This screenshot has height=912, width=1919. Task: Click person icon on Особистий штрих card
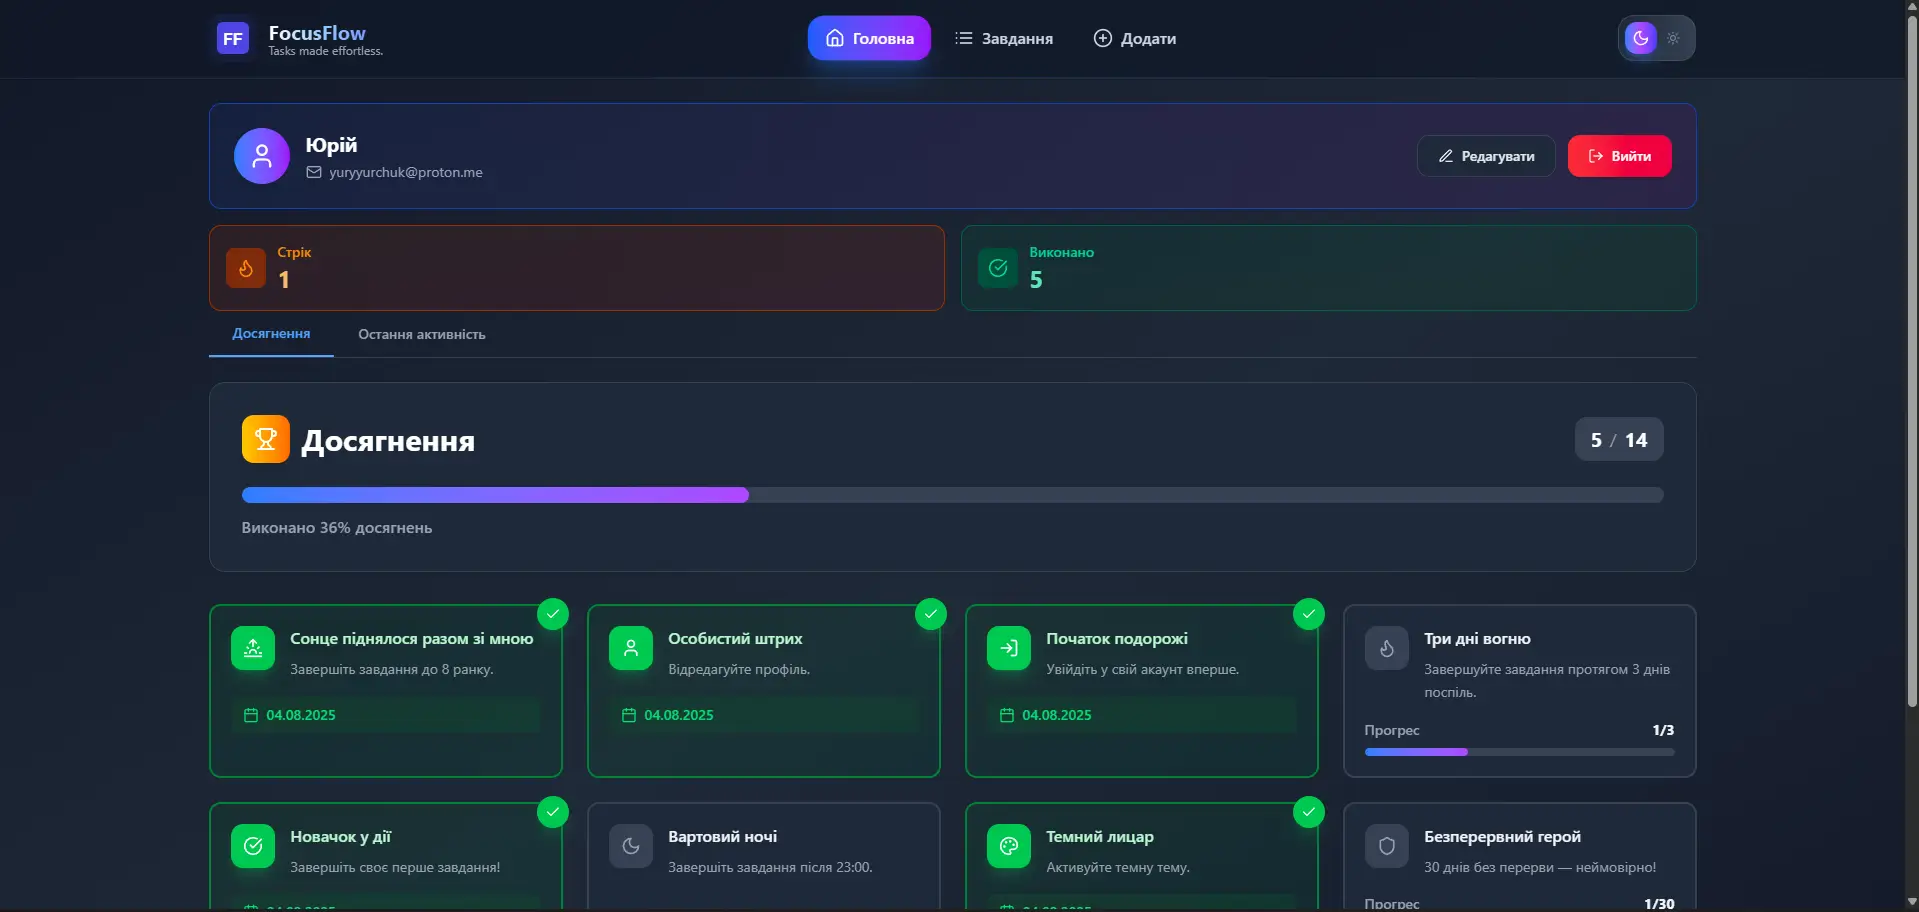pyautogui.click(x=631, y=648)
